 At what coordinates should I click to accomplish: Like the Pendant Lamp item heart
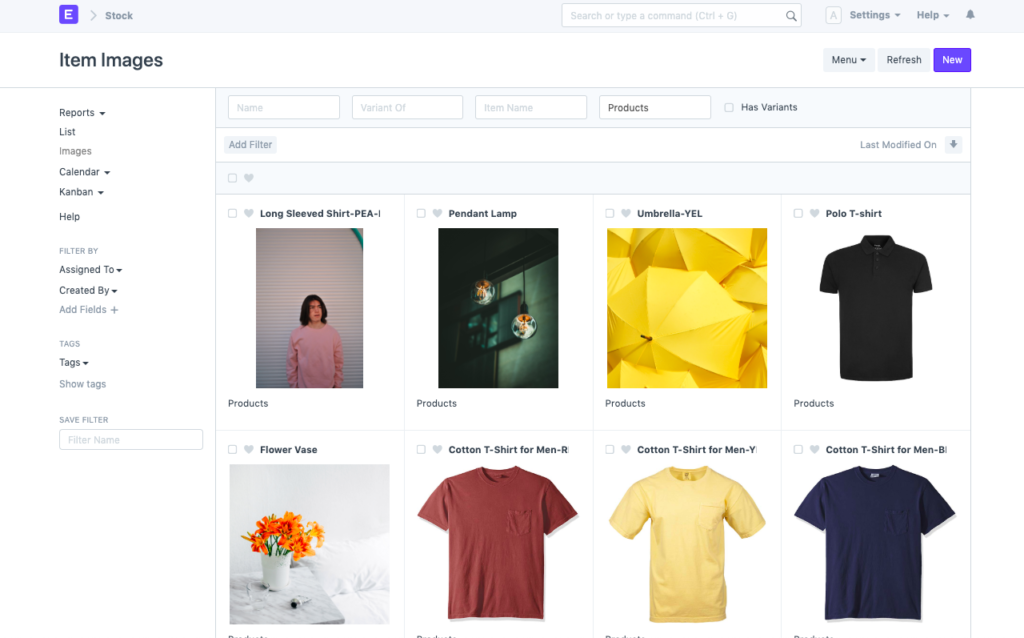click(437, 214)
